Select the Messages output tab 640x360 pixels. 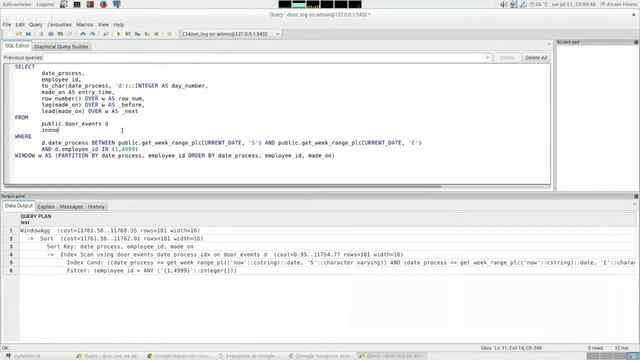71,207
